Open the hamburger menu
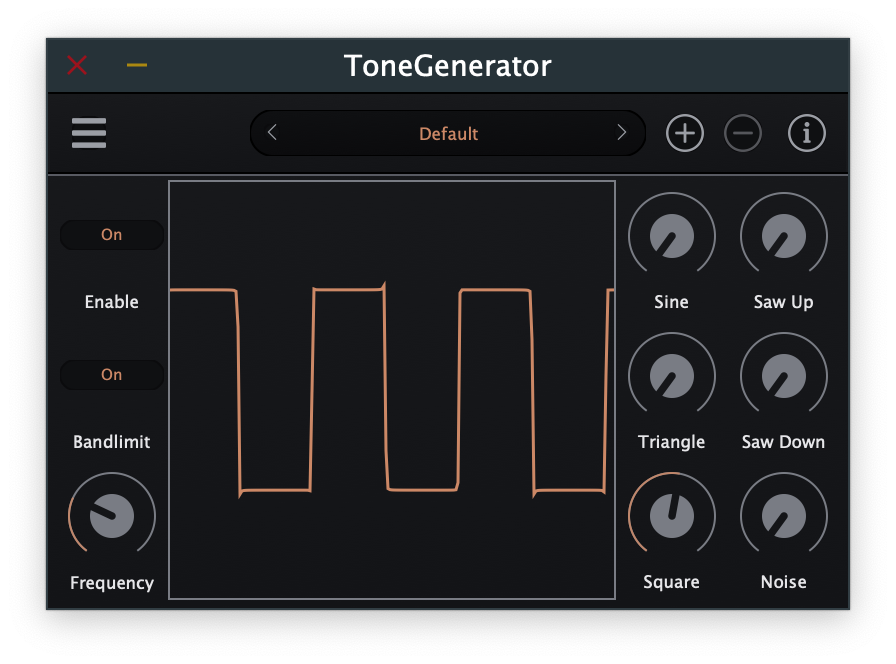 tap(88, 132)
